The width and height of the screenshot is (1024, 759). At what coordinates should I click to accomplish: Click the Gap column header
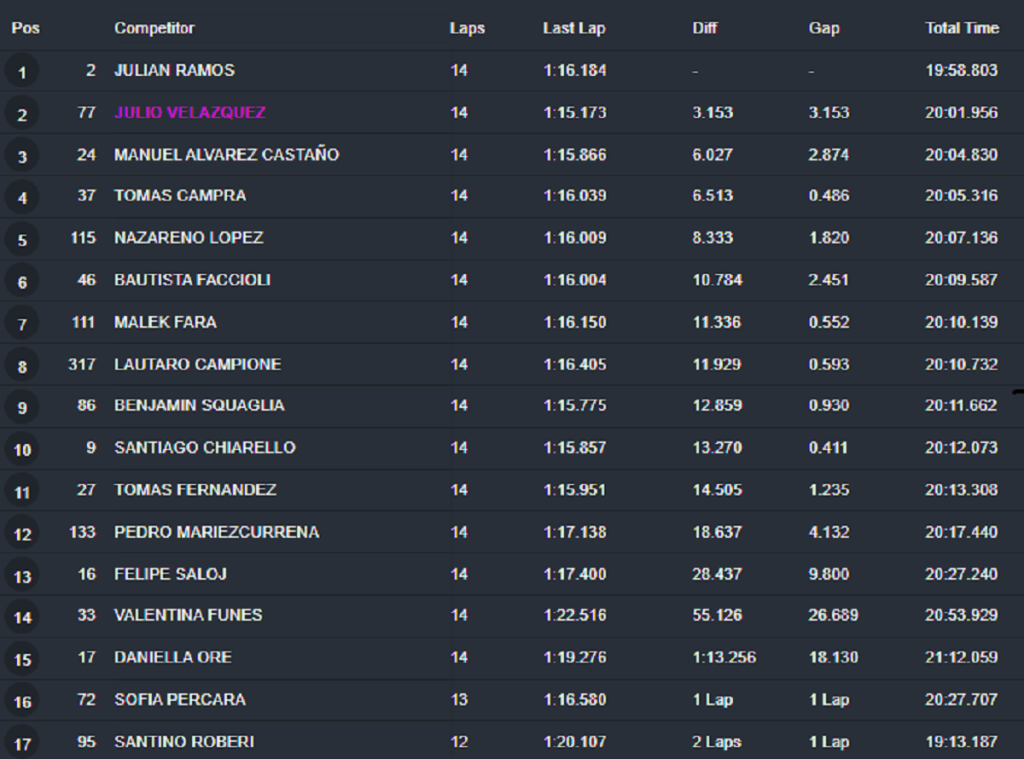tap(824, 28)
